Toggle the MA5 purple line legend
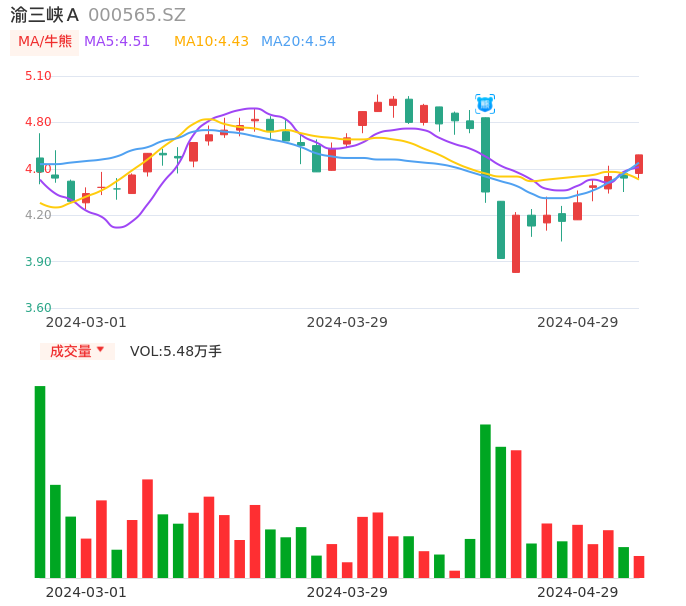This screenshot has height=606, width=686. (x=117, y=42)
